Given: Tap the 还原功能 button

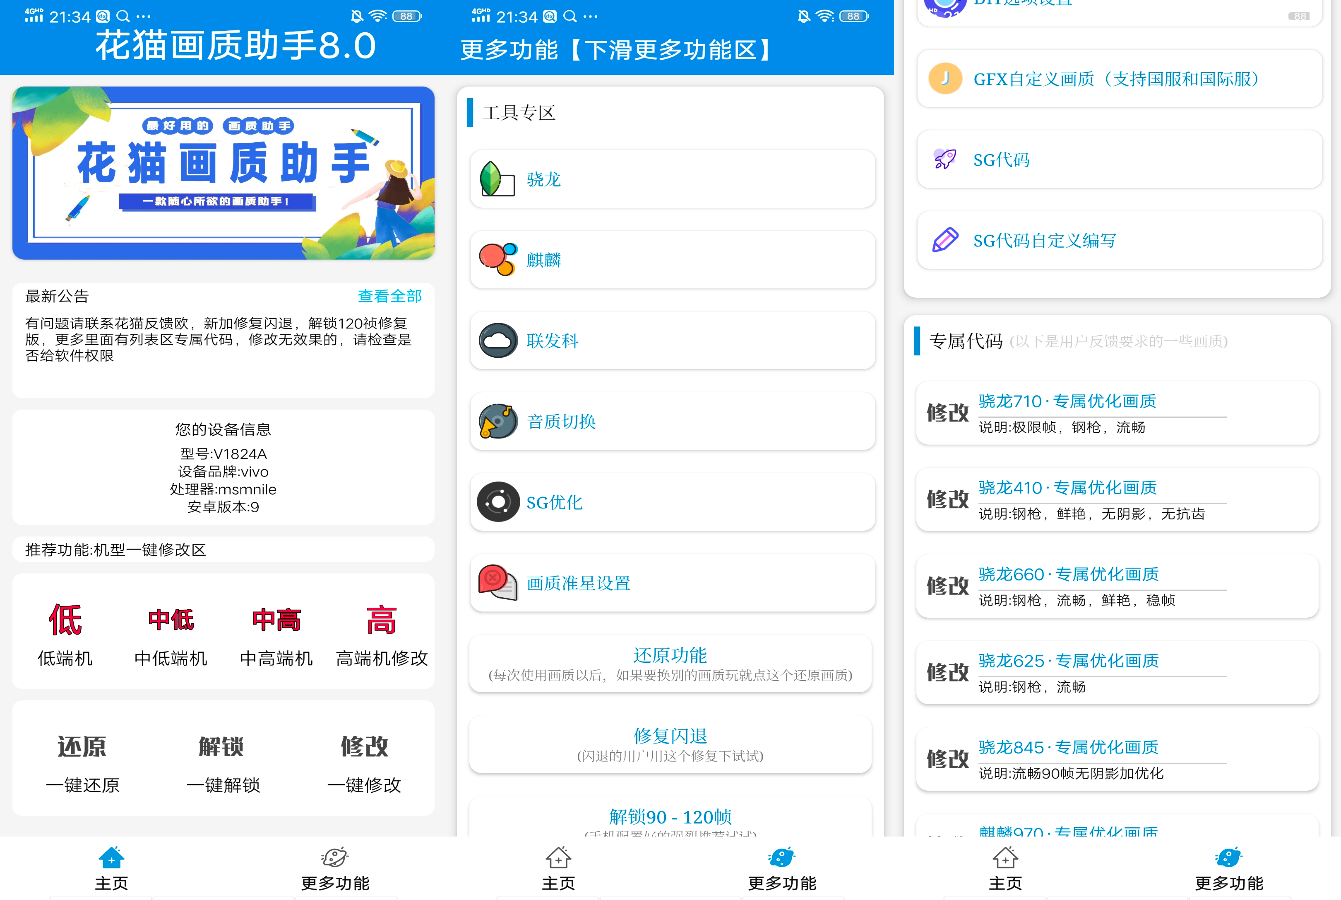Looking at the screenshot, I should coord(670,664).
